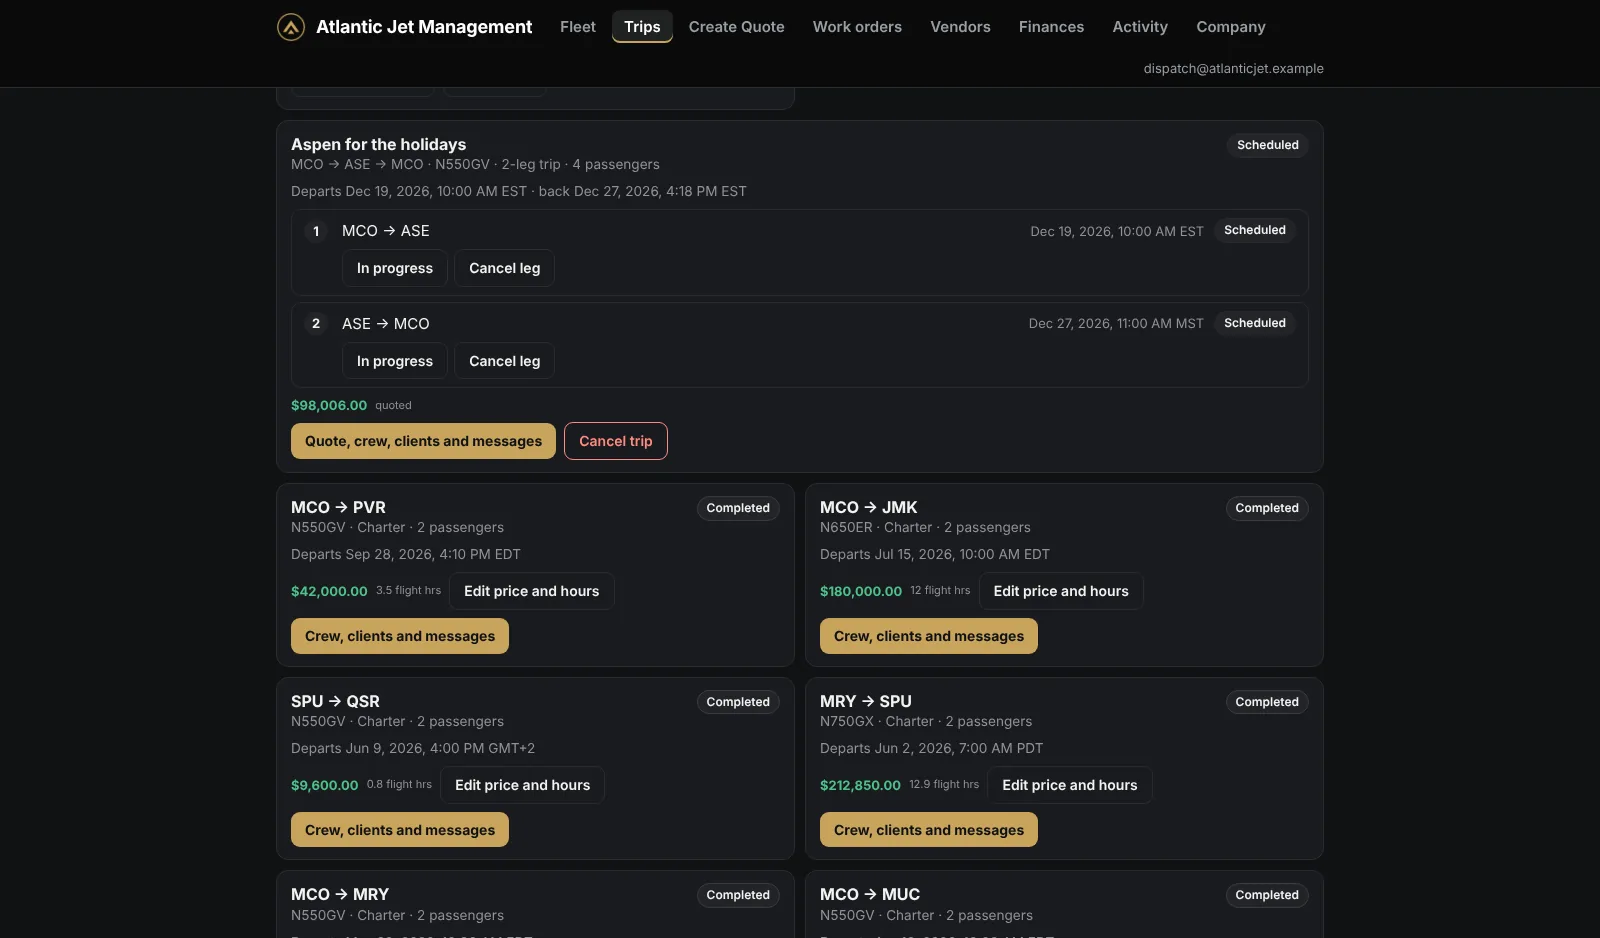1600x938 pixels.
Task: Click the Completed badge on MRY → SPU card
Action: pos(1267,702)
